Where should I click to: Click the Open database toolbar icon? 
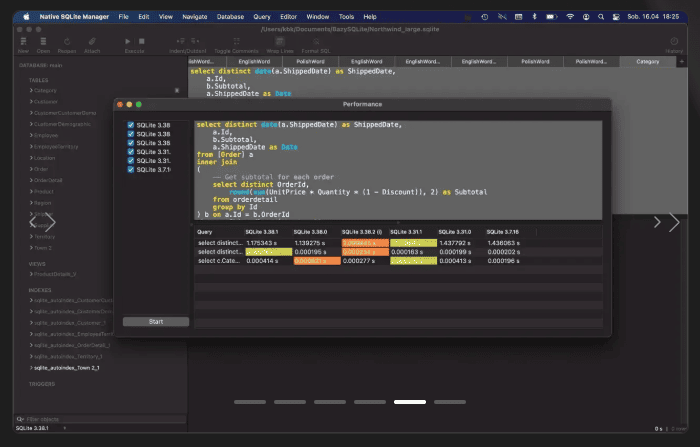[x=43, y=42]
